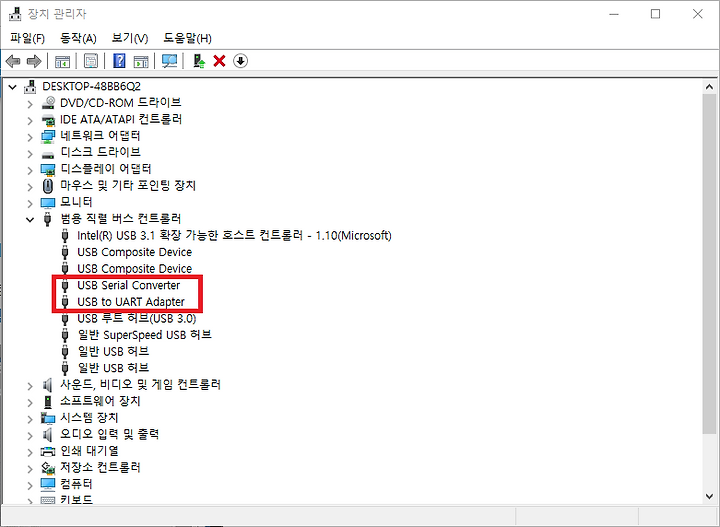720x527 pixels.
Task: Click the IDE ATA/ATAPI controller icon
Action: tap(48, 120)
